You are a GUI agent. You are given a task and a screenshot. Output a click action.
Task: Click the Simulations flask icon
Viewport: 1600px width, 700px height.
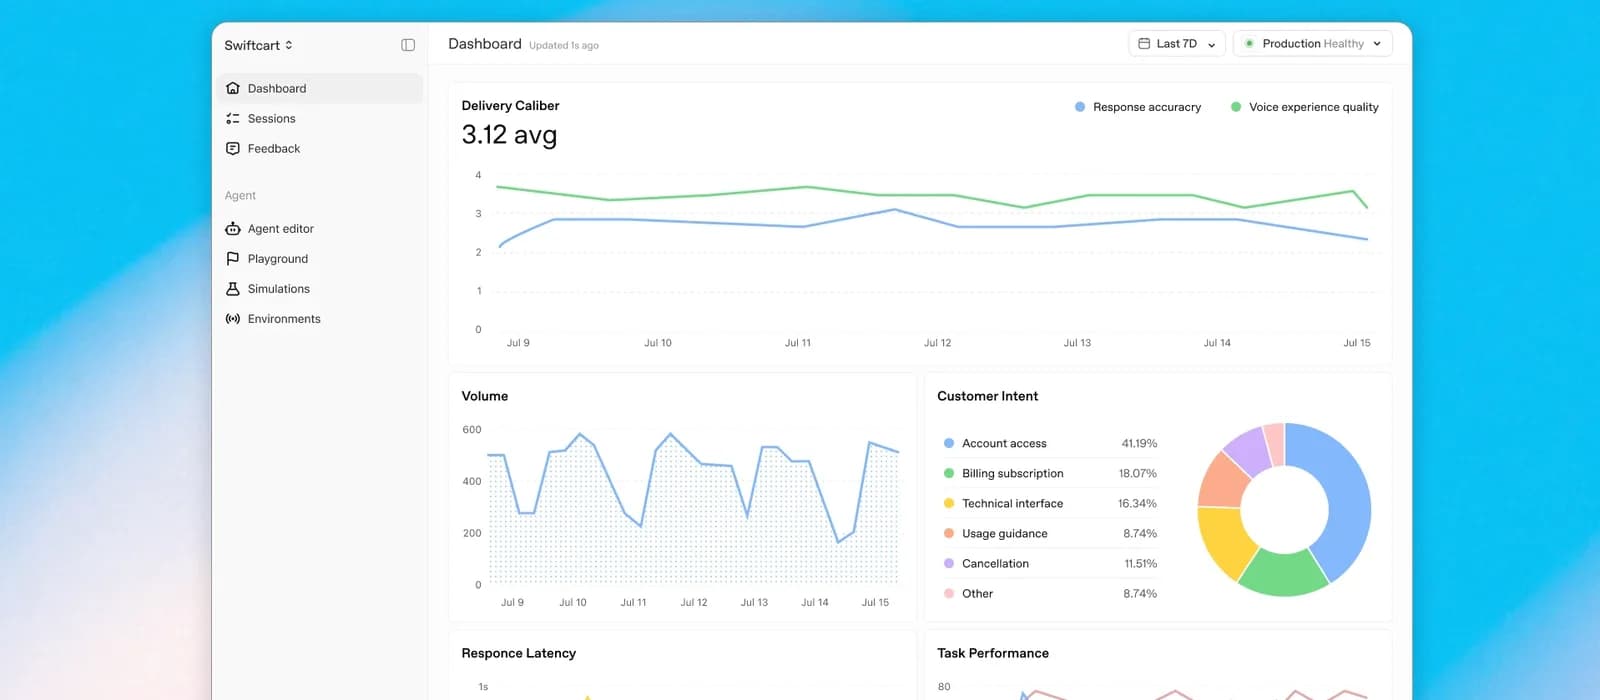[x=233, y=288]
